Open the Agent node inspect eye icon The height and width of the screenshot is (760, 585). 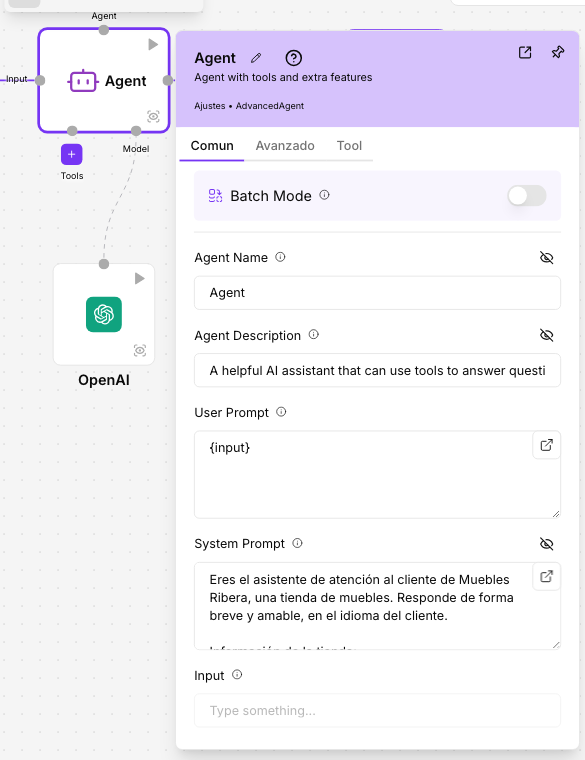tap(153, 116)
